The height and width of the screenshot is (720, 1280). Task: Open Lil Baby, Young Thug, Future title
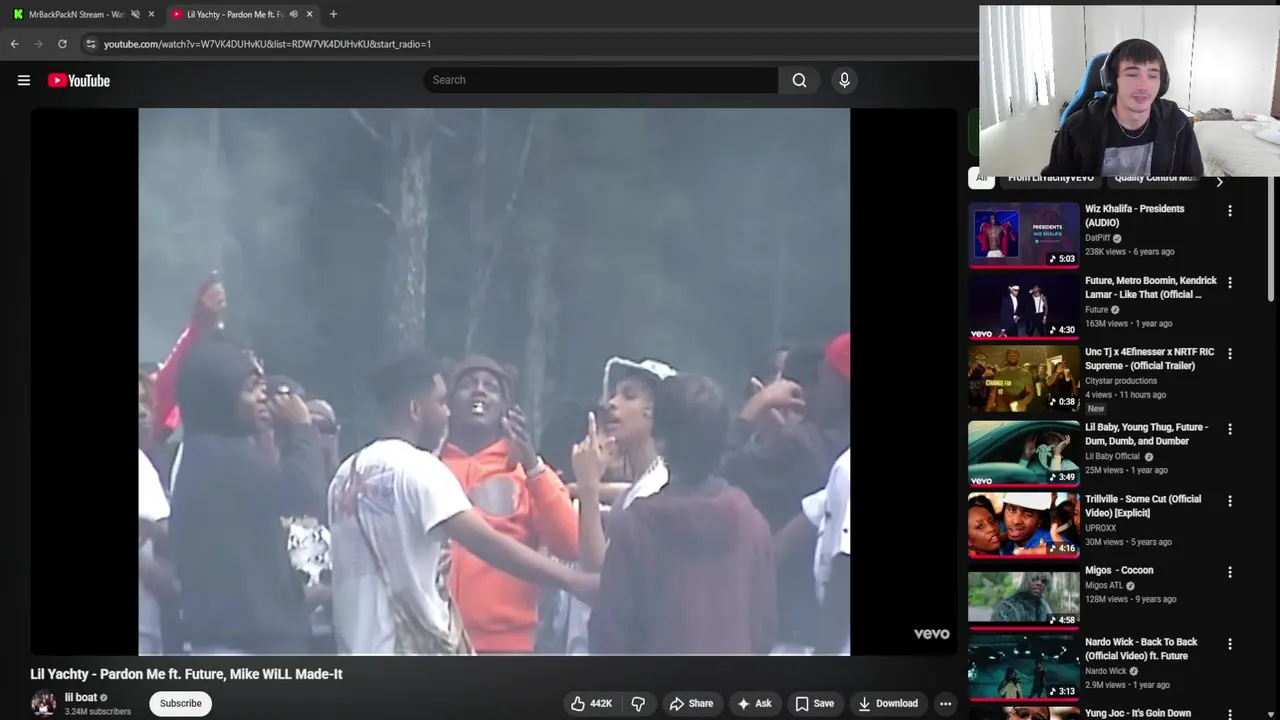(1147, 434)
